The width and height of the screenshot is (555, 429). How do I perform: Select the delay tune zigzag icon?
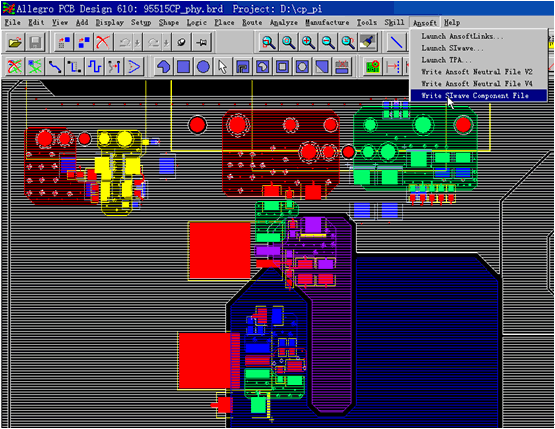point(94,67)
